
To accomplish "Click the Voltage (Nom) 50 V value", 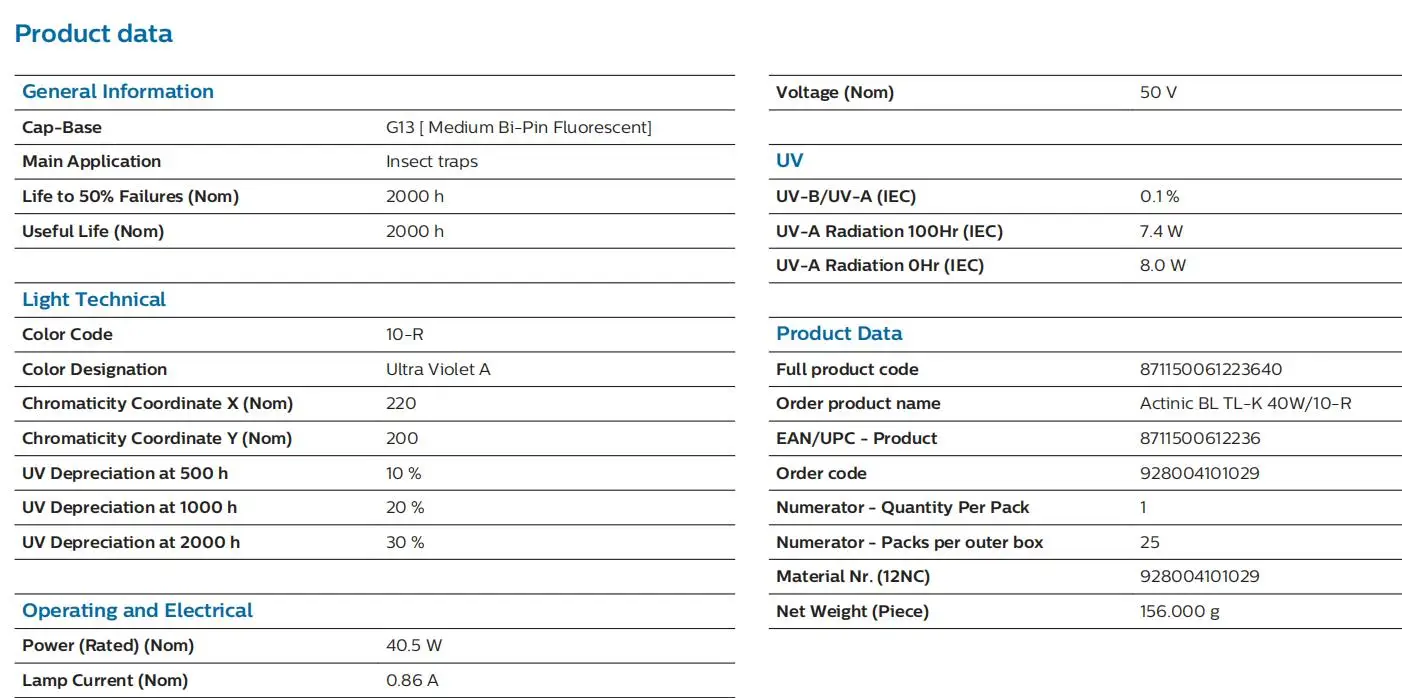I will click(1158, 92).
